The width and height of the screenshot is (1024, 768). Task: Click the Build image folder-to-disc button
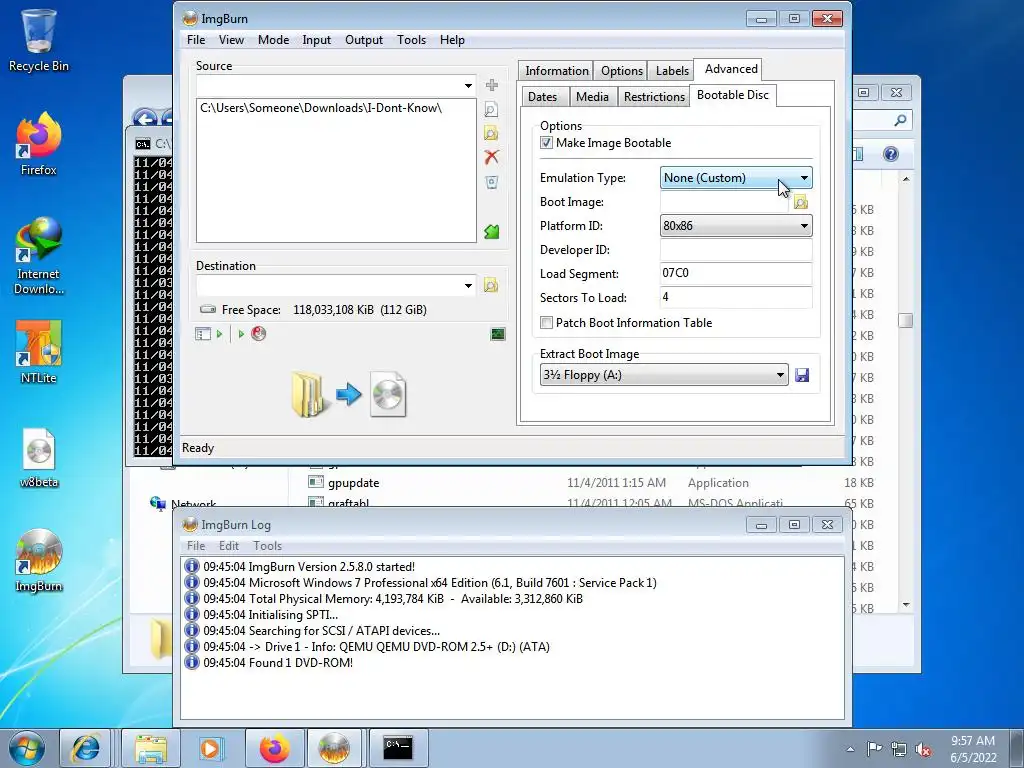pyautogui.click(x=349, y=394)
